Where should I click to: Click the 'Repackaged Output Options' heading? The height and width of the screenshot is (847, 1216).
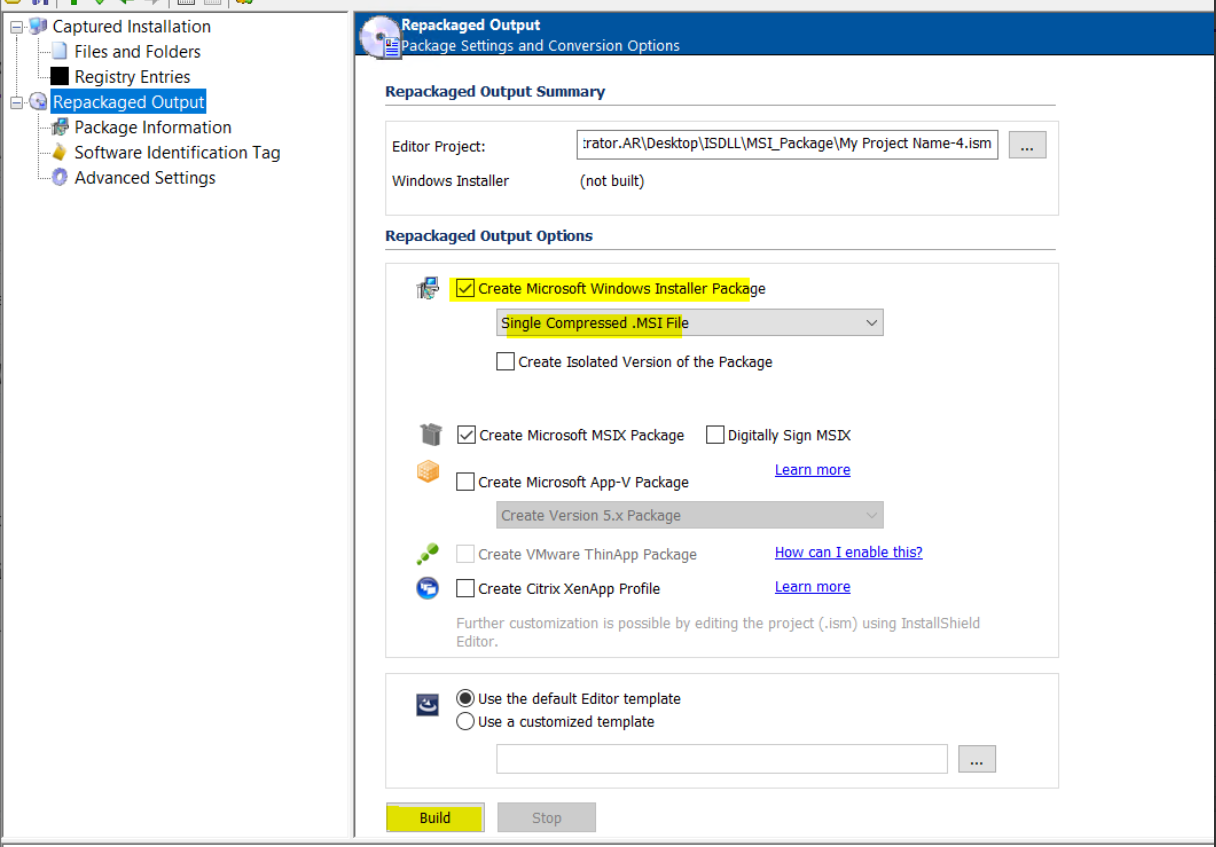pyautogui.click(x=489, y=236)
